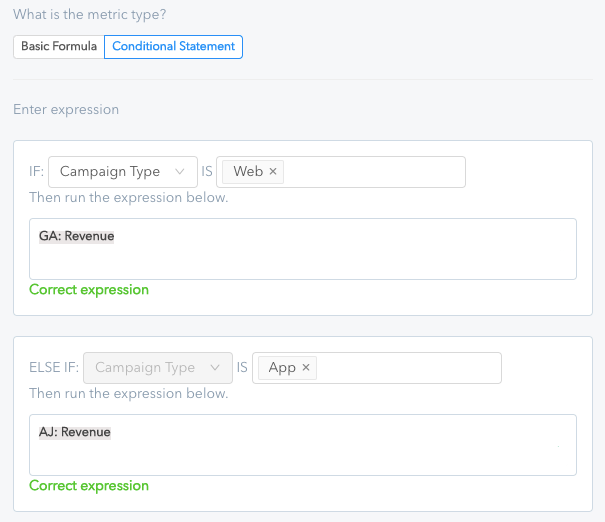Click the IF condition value field beside Web
The width and height of the screenshot is (605, 522).
(373, 172)
